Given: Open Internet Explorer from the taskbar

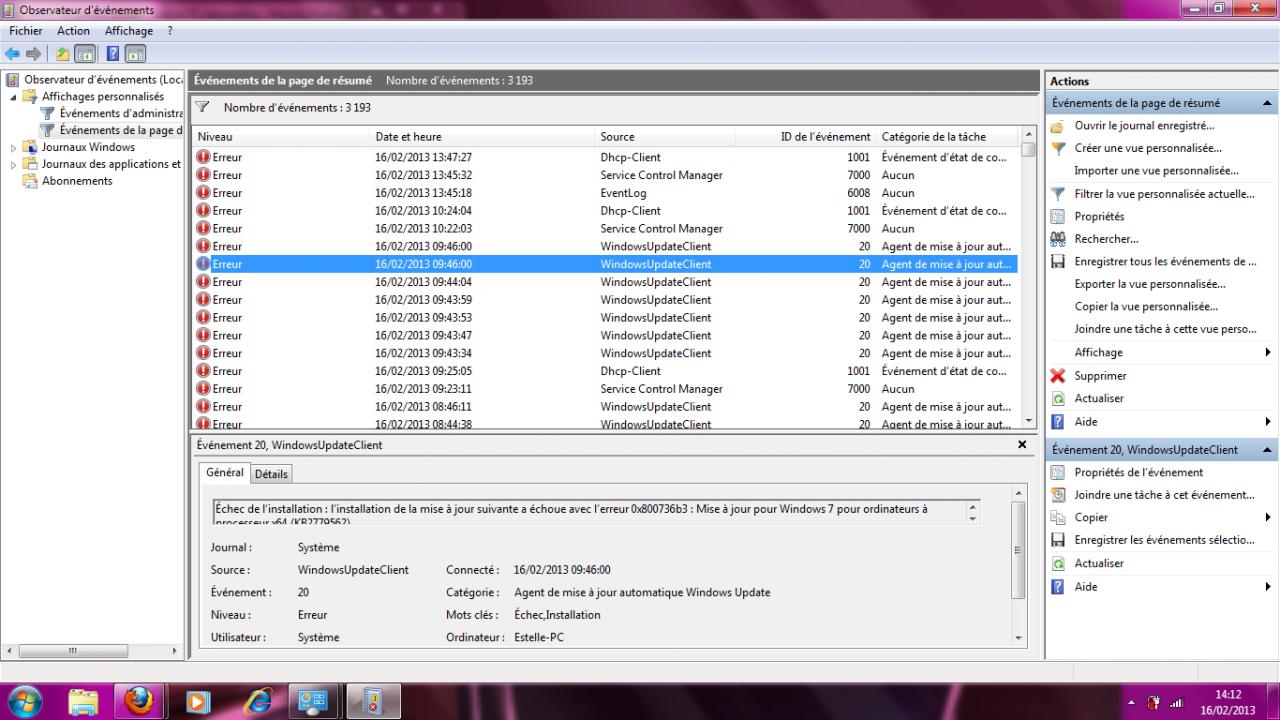Looking at the screenshot, I should pyautogui.click(x=258, y=701).
